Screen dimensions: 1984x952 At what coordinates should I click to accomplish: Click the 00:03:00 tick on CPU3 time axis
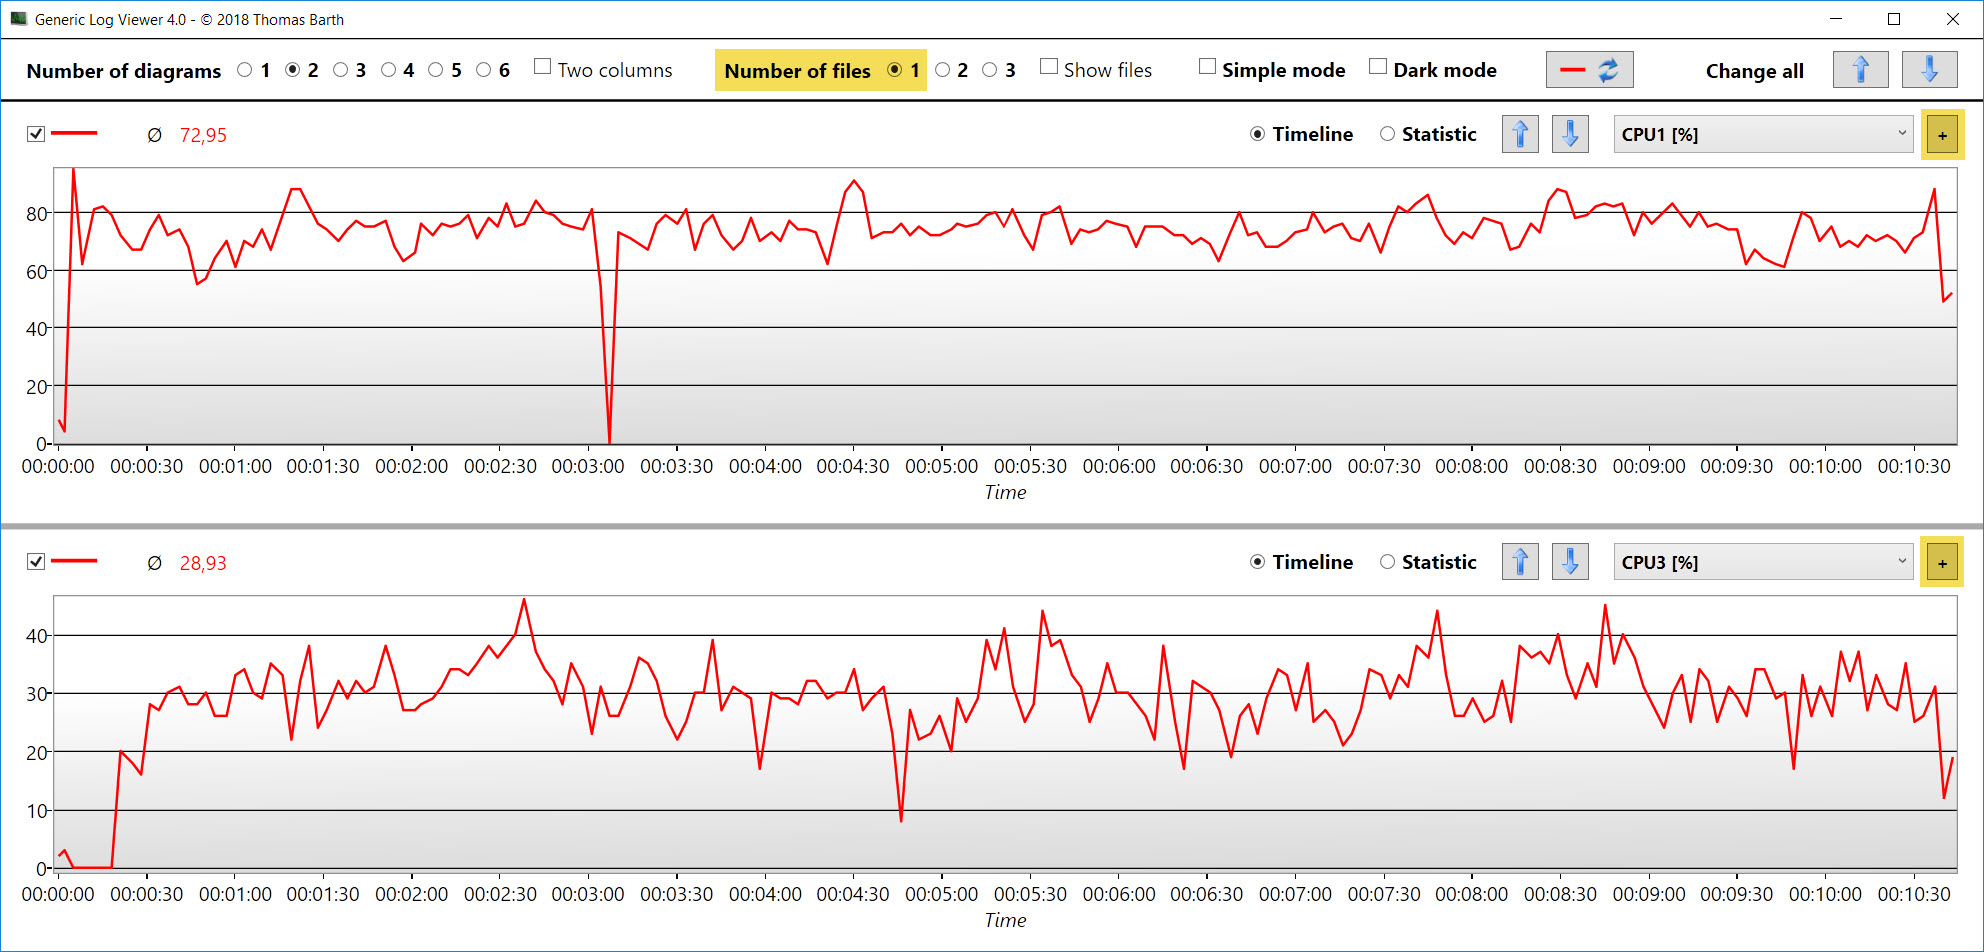(588, 894)
